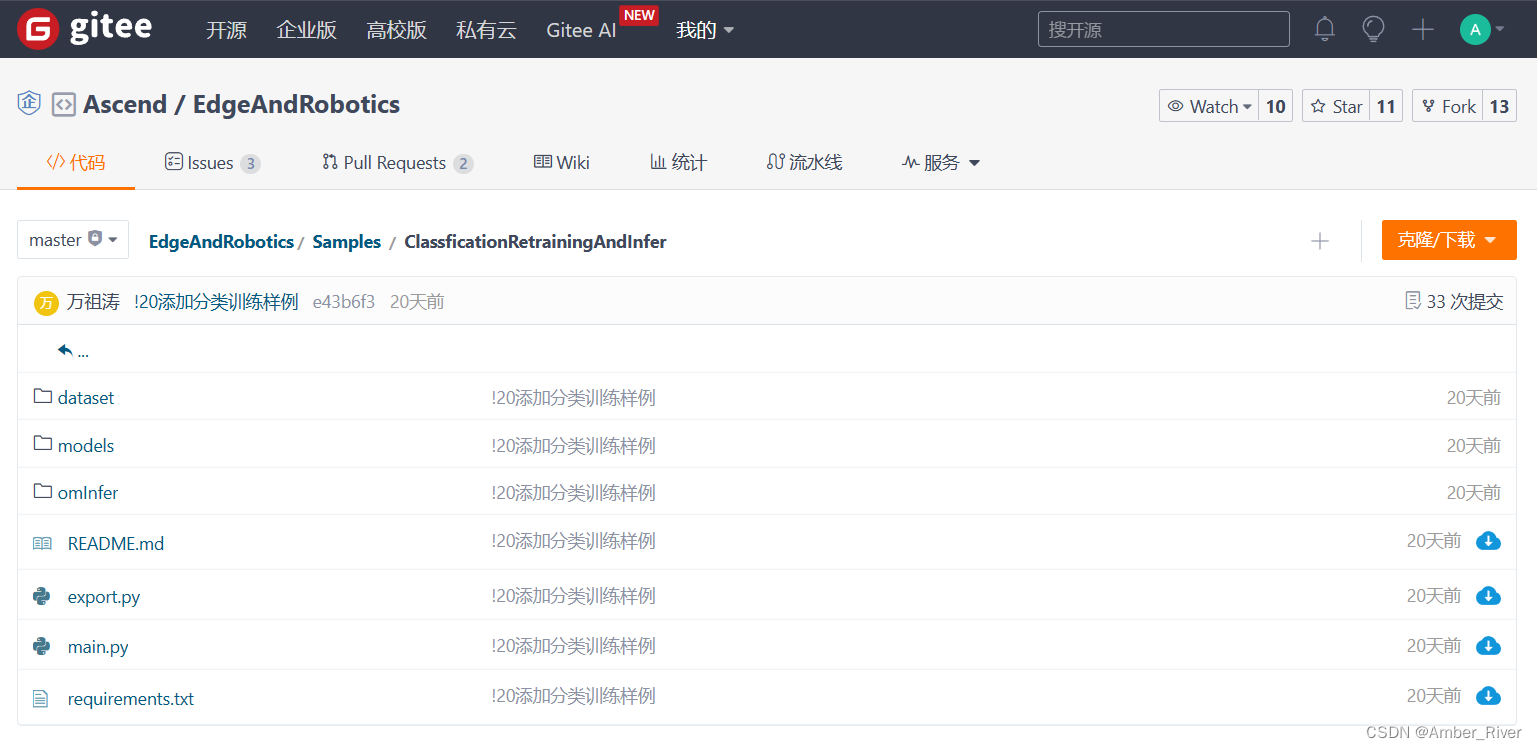Open the user avatar menu
This screenshot has width=1537, height=750.
point(1482,29)
